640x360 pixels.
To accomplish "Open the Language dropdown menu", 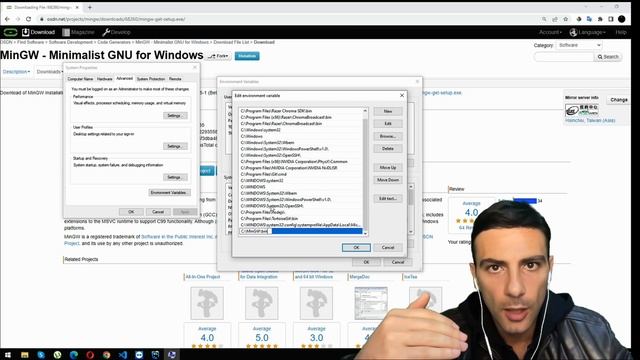I will click(x=588, y=32).
